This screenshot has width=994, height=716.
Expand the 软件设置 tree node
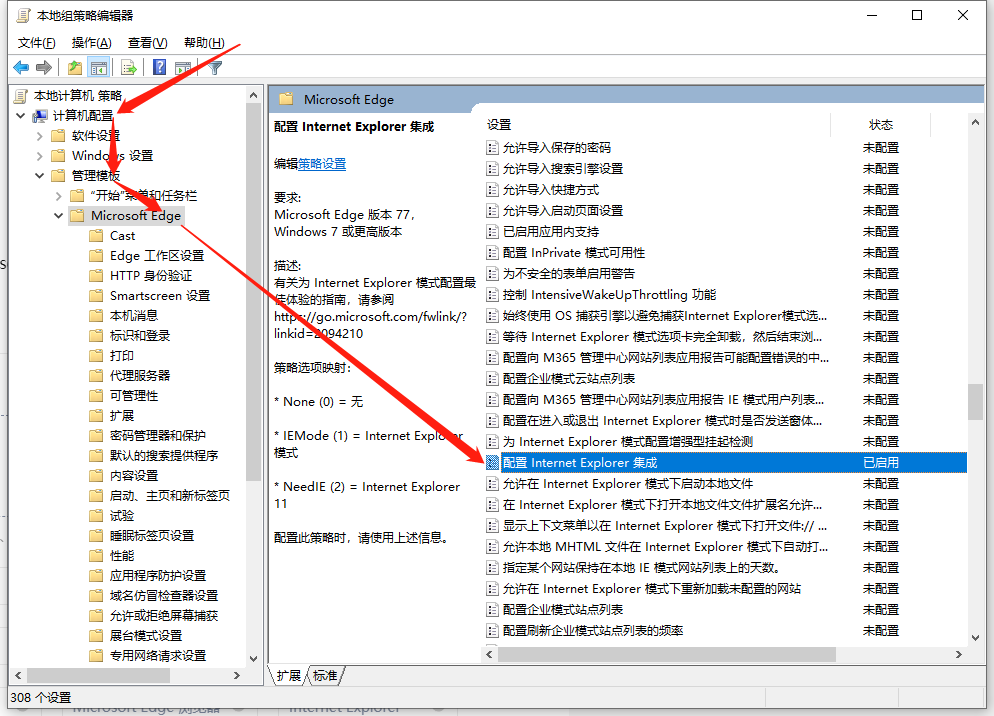pos(40,136)
